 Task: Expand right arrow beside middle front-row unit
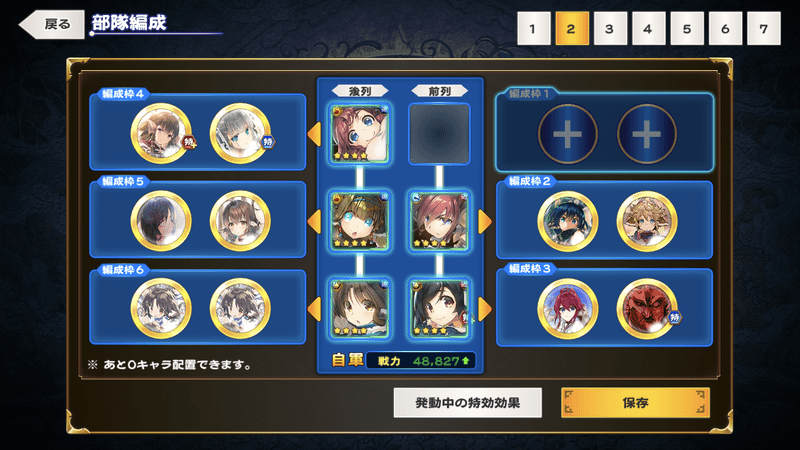[x=485, y=221]
